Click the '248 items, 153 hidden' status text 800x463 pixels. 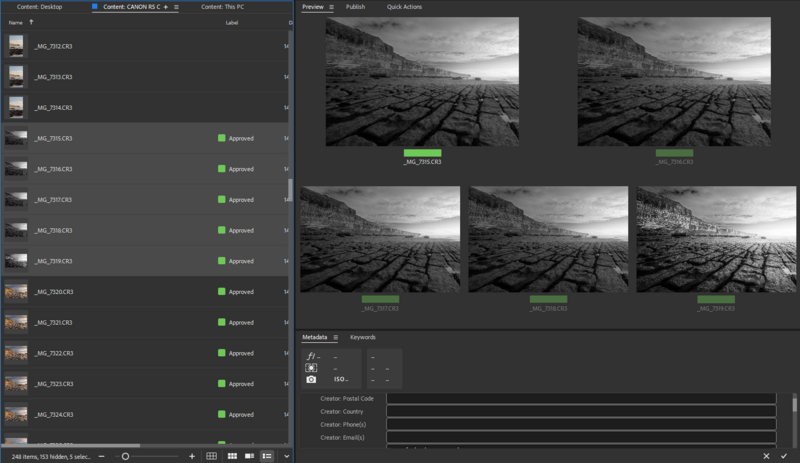coord(51,456)
